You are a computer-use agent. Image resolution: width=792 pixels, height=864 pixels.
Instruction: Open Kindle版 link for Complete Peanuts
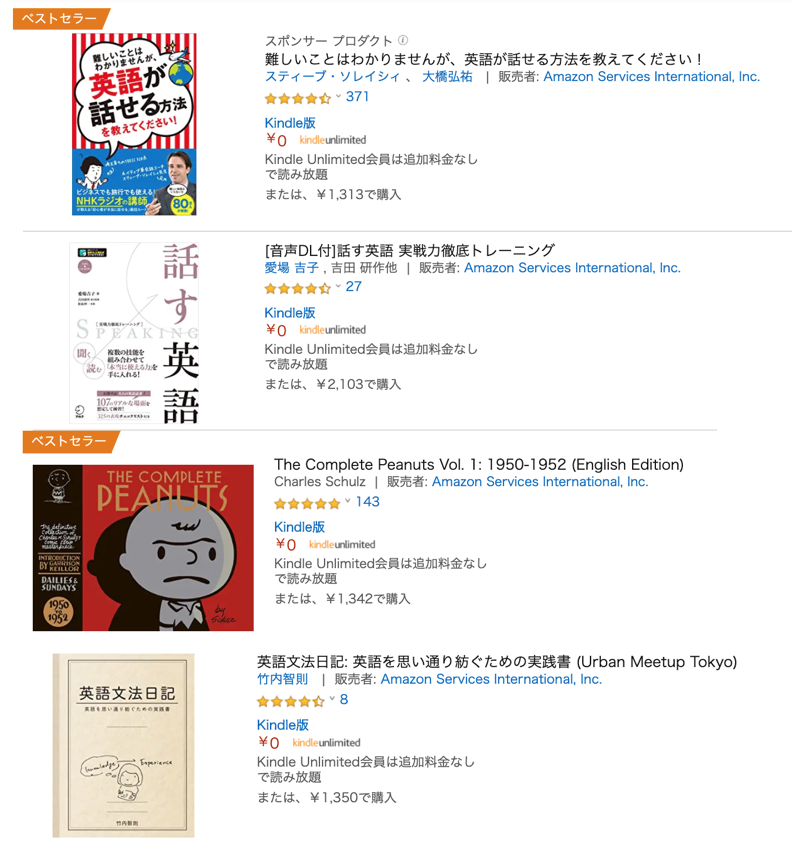pos(299,527)
